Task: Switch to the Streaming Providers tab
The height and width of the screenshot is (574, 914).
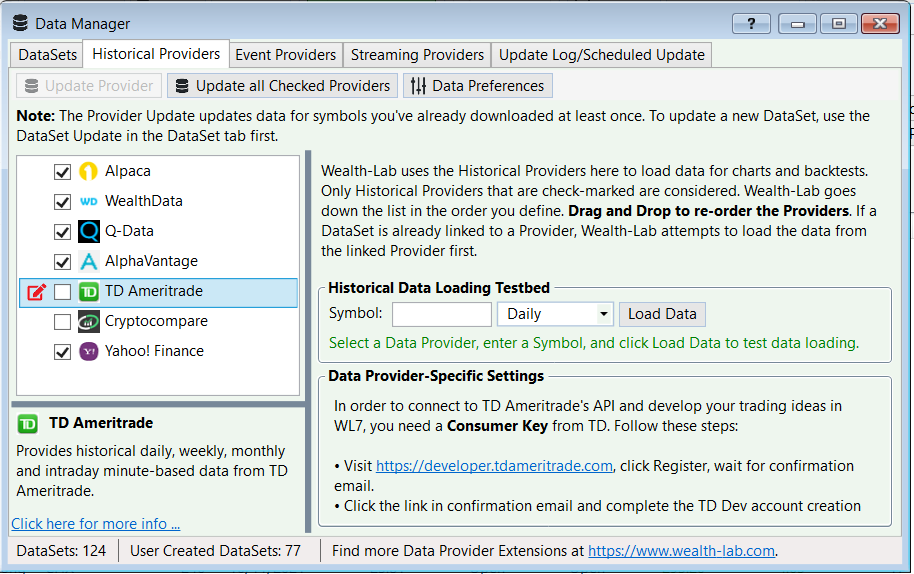Action: pos(417,55)
